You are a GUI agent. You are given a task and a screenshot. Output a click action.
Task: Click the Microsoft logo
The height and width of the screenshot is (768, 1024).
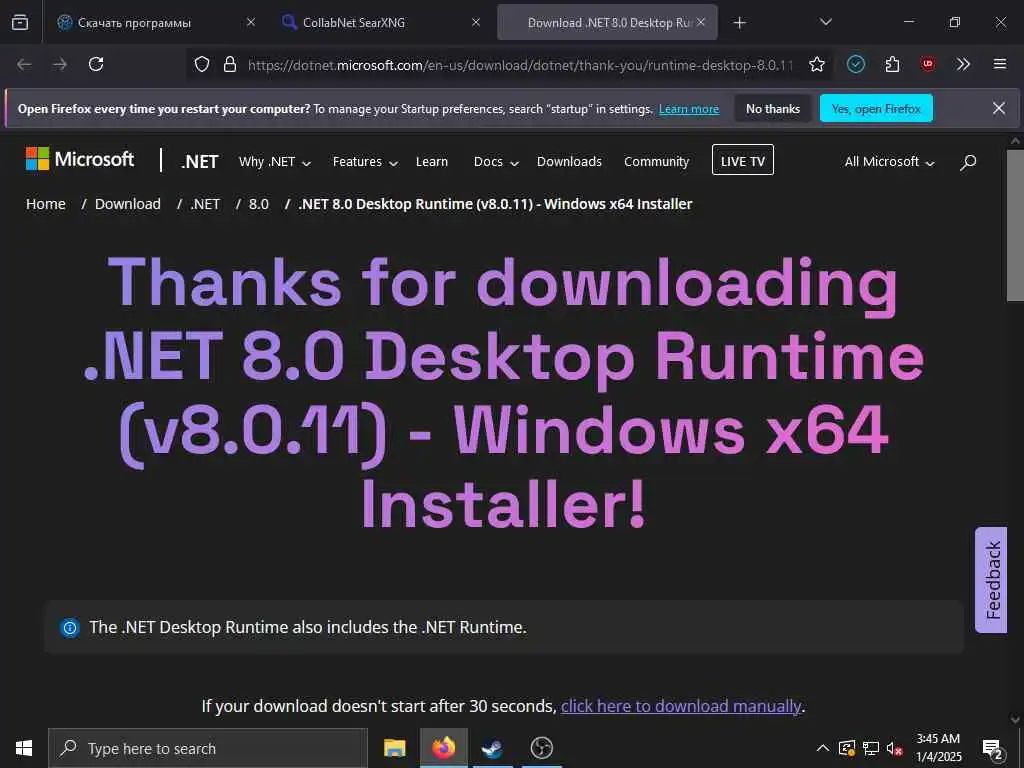tap(80, 159)
